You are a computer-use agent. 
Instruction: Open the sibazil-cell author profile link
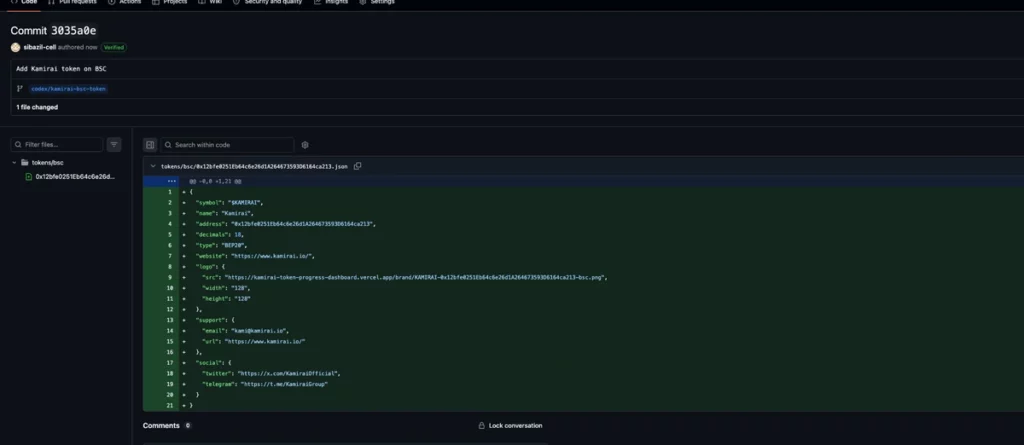pyautogui.click(x=40, y=47)
